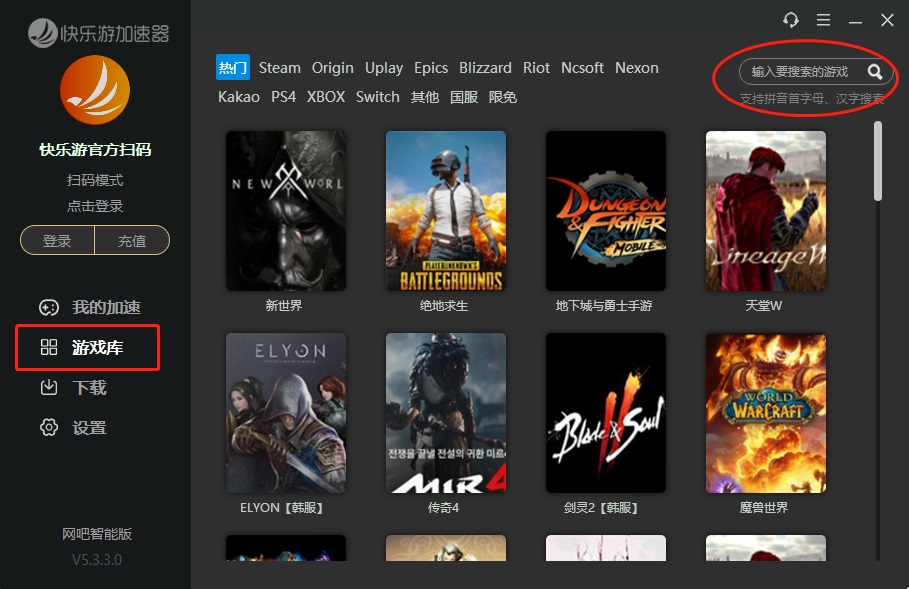Image resolution: width=909 pixels, height=589 pixels.
Task: Click the 充值 recharge button
Action: (x=132, y=240)
